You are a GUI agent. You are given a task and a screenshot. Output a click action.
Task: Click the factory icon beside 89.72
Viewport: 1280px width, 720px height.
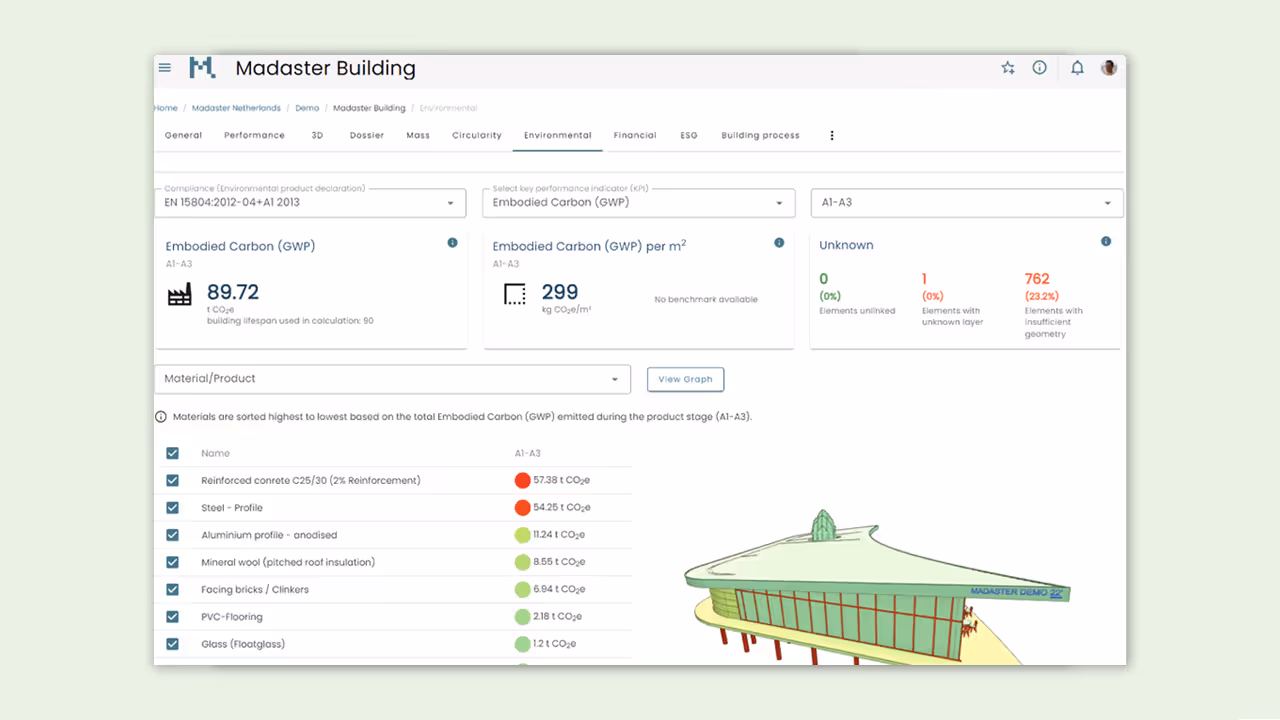pos(180,294)
